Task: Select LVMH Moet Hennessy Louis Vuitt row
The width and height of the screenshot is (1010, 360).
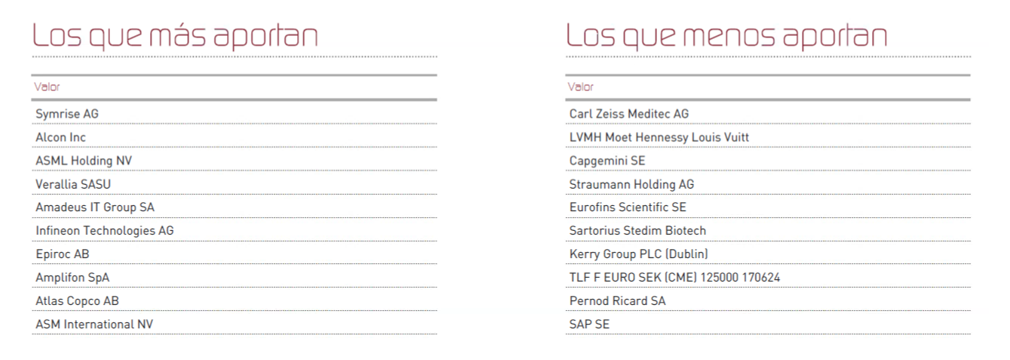Action: [x=768, y=137]
